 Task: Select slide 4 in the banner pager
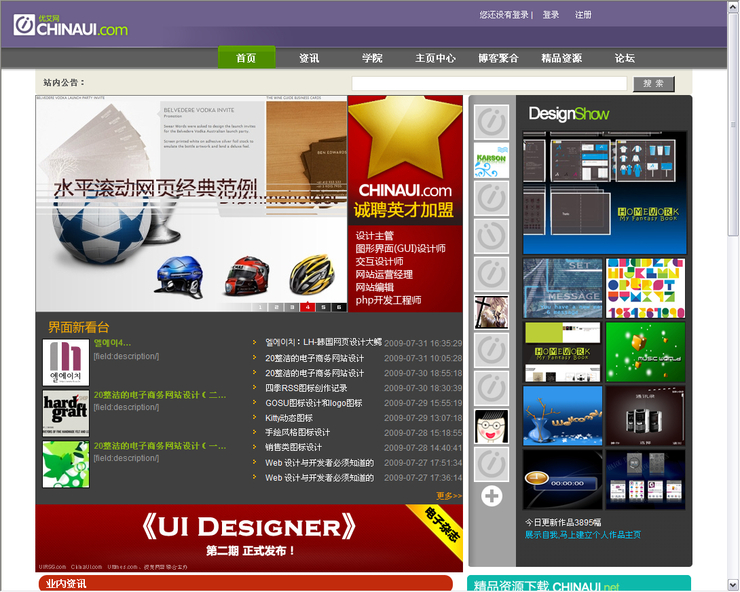pyautogui.click(x=308, y=307)
